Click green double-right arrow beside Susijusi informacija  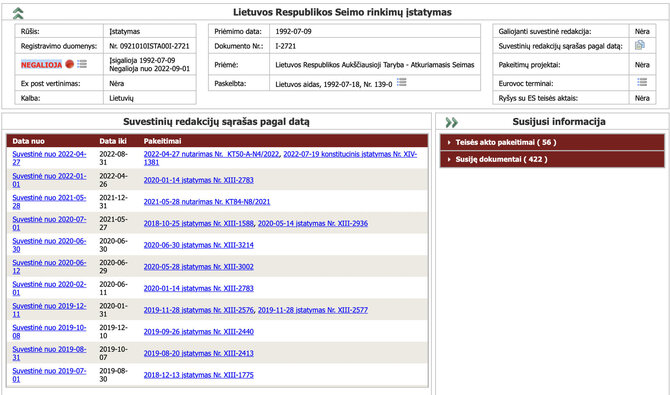(451, 122)
